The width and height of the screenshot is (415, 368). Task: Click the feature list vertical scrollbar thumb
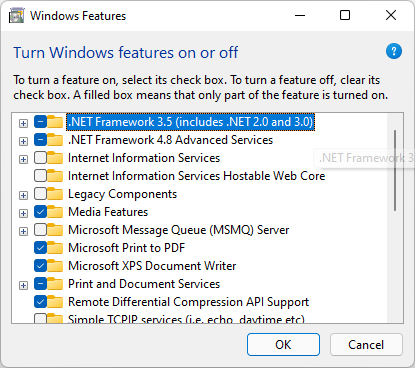(x=395, y=170)
